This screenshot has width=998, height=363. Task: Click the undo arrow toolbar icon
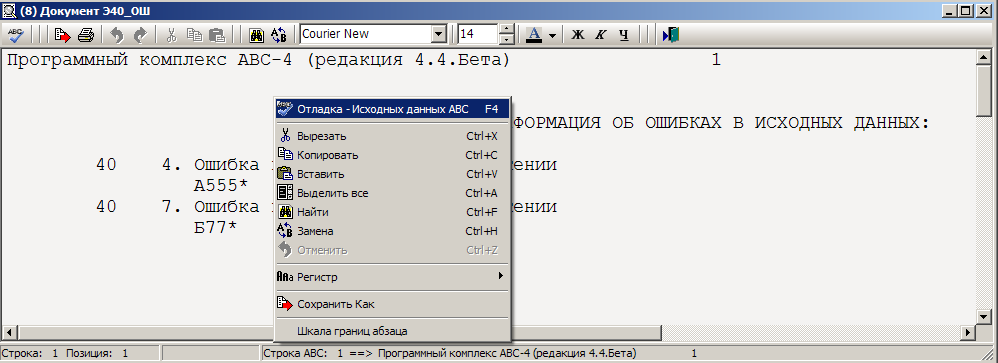(x=116, y=34)
